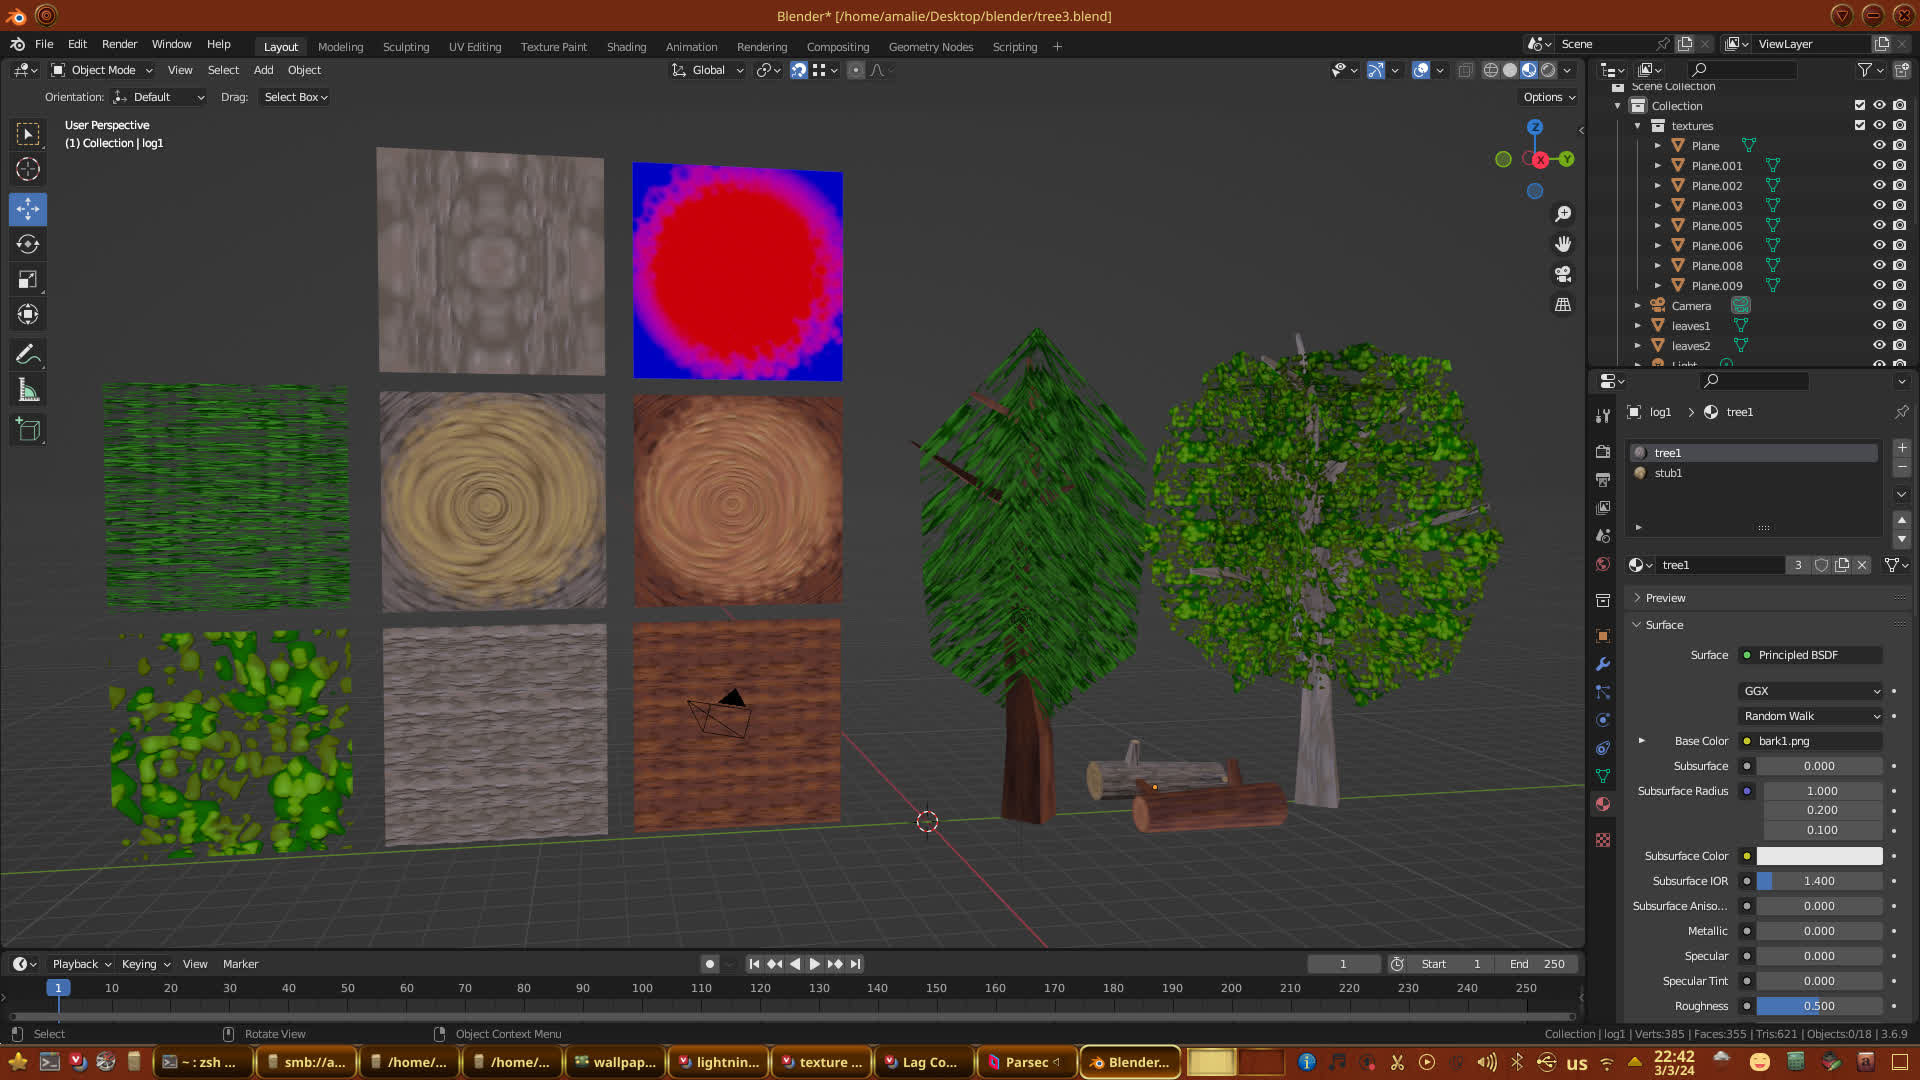Select the Scale tool
The image size is (1920, 1080).
(28, 280)
